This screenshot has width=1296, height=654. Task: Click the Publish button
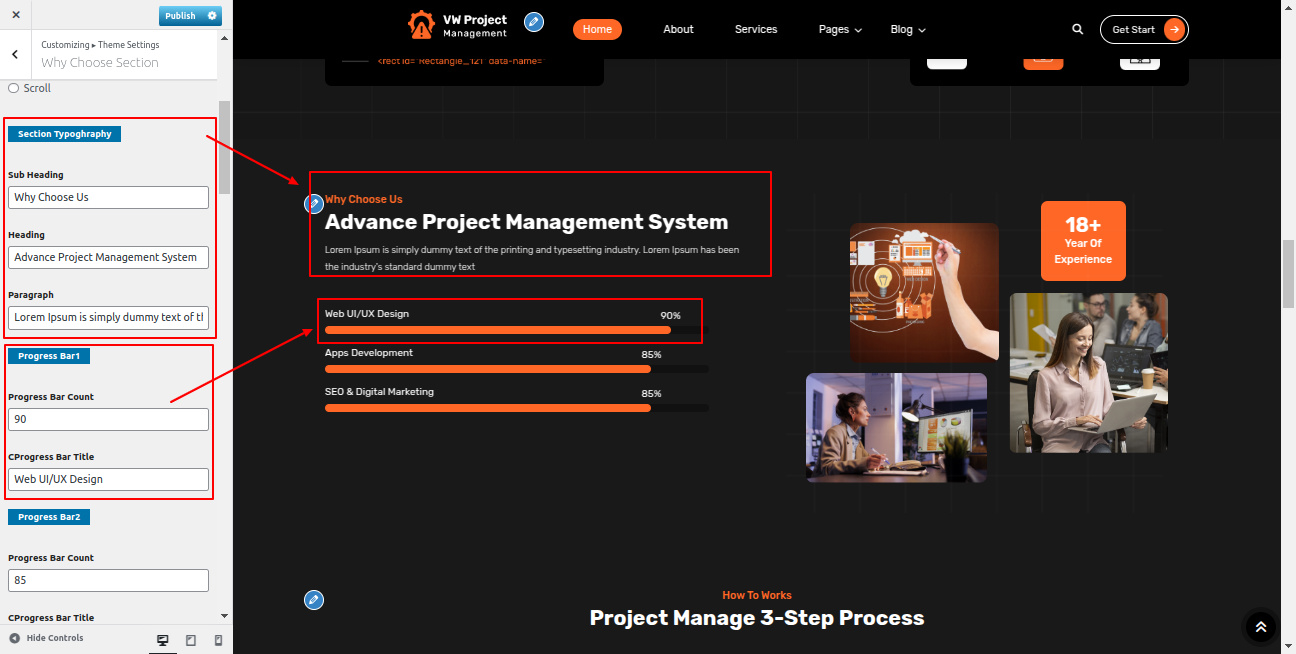pyautogui.click(x=181, y=16)
